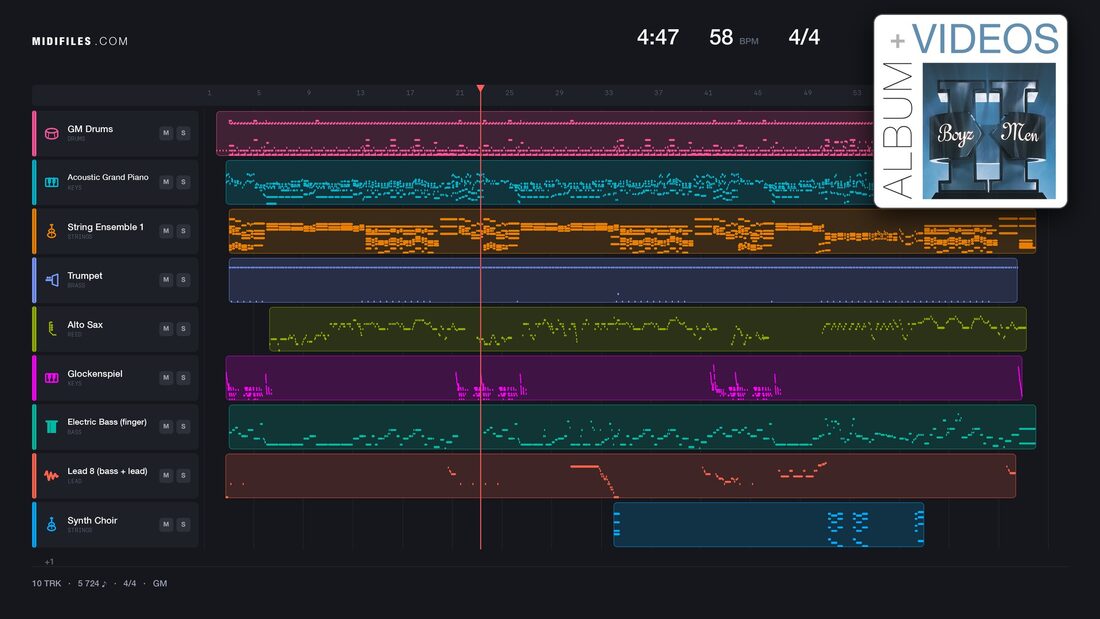Click the Acoustic Grand Piano keys icon
The height and width of the screenshot is (619, 1100).
pos(51,182)
